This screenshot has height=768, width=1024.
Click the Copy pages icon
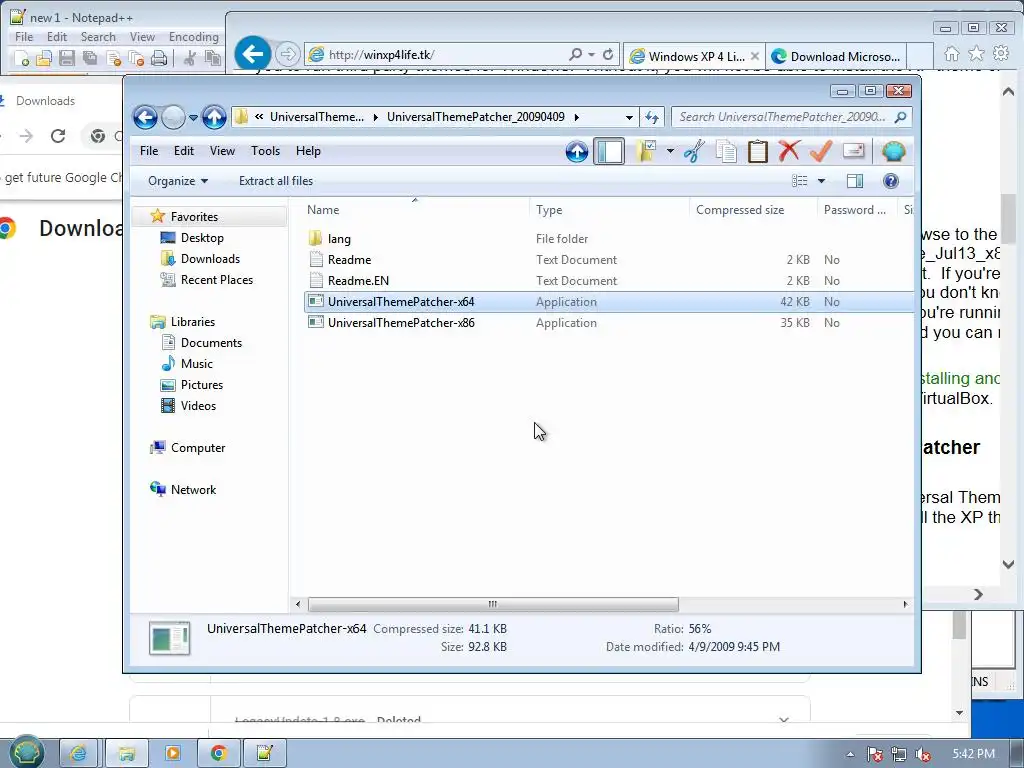tap(726, 152)
